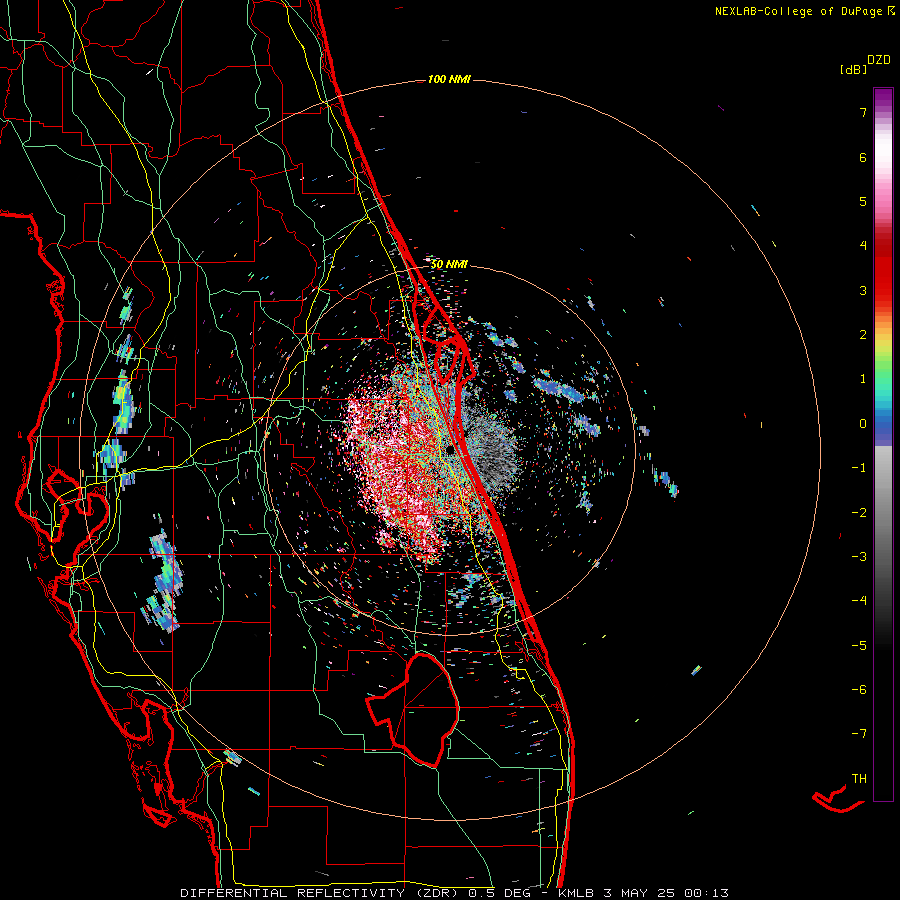900x900 pixels.
Task: Click the DZD colorbar title
Action: click(x=879, y=60)
